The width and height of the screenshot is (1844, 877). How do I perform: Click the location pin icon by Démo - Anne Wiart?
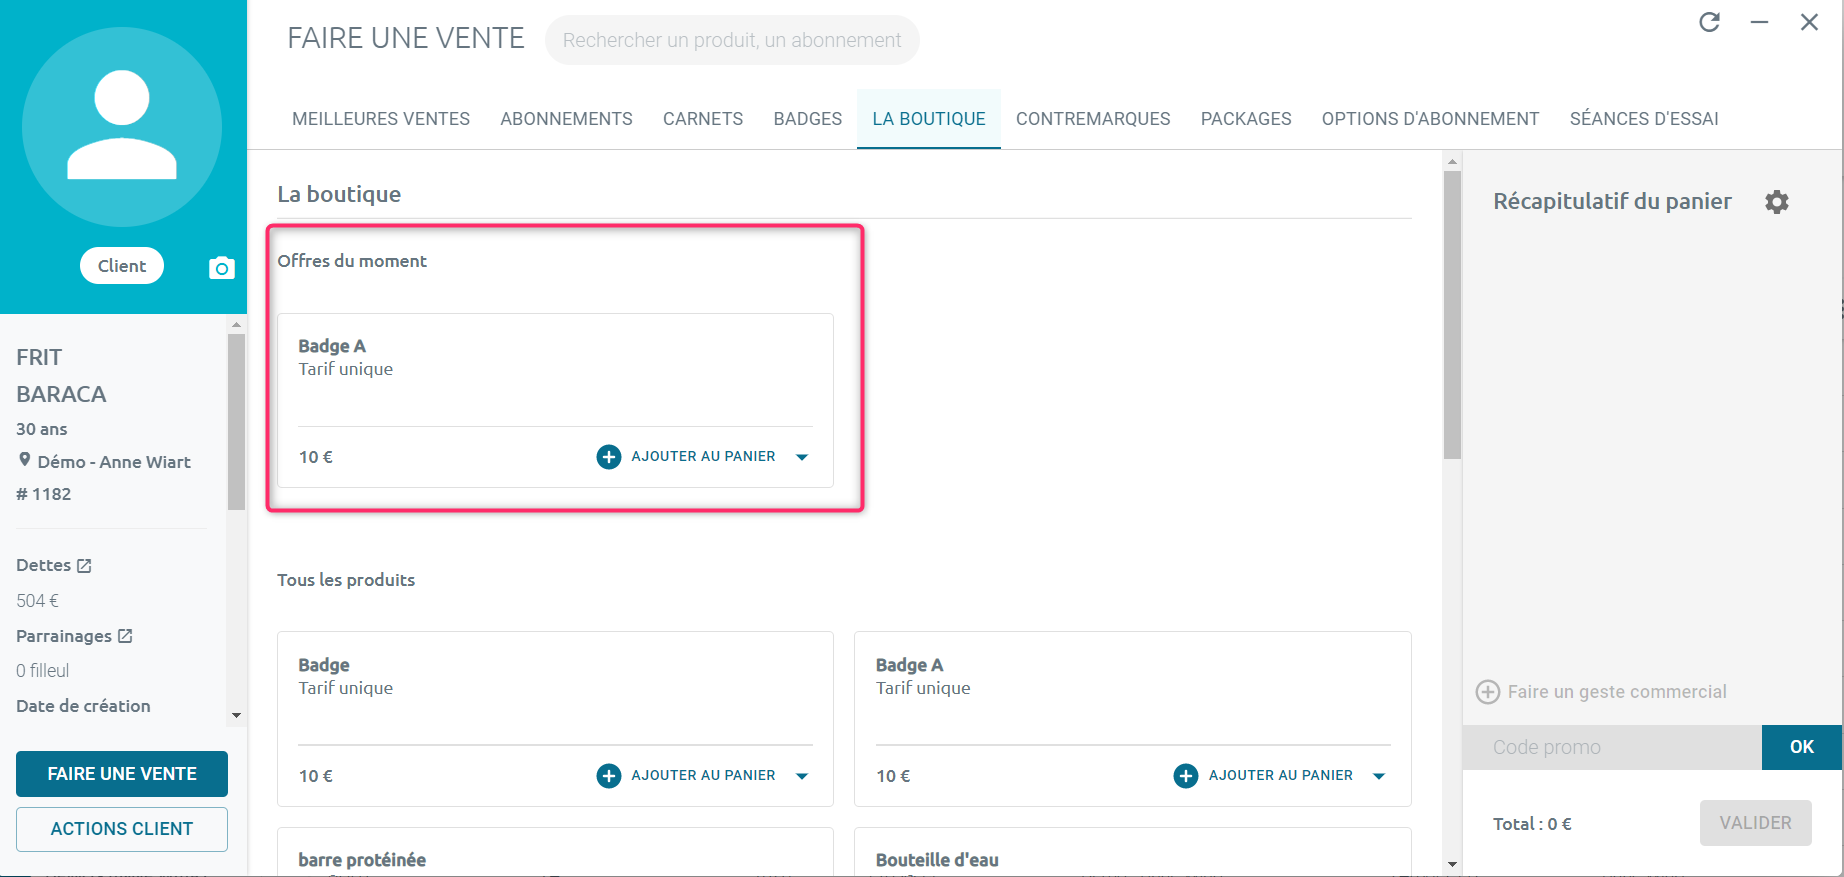tap(25, 460)
